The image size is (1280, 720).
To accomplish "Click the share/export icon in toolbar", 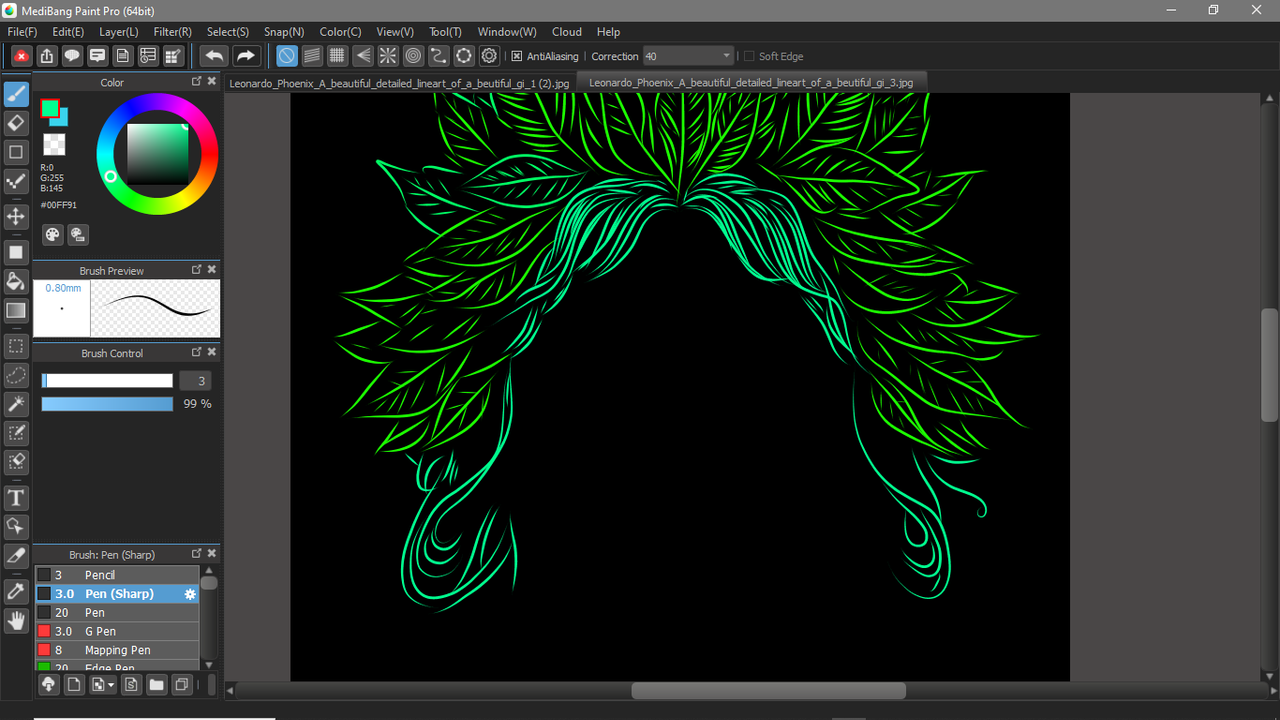I will point(47,56).
